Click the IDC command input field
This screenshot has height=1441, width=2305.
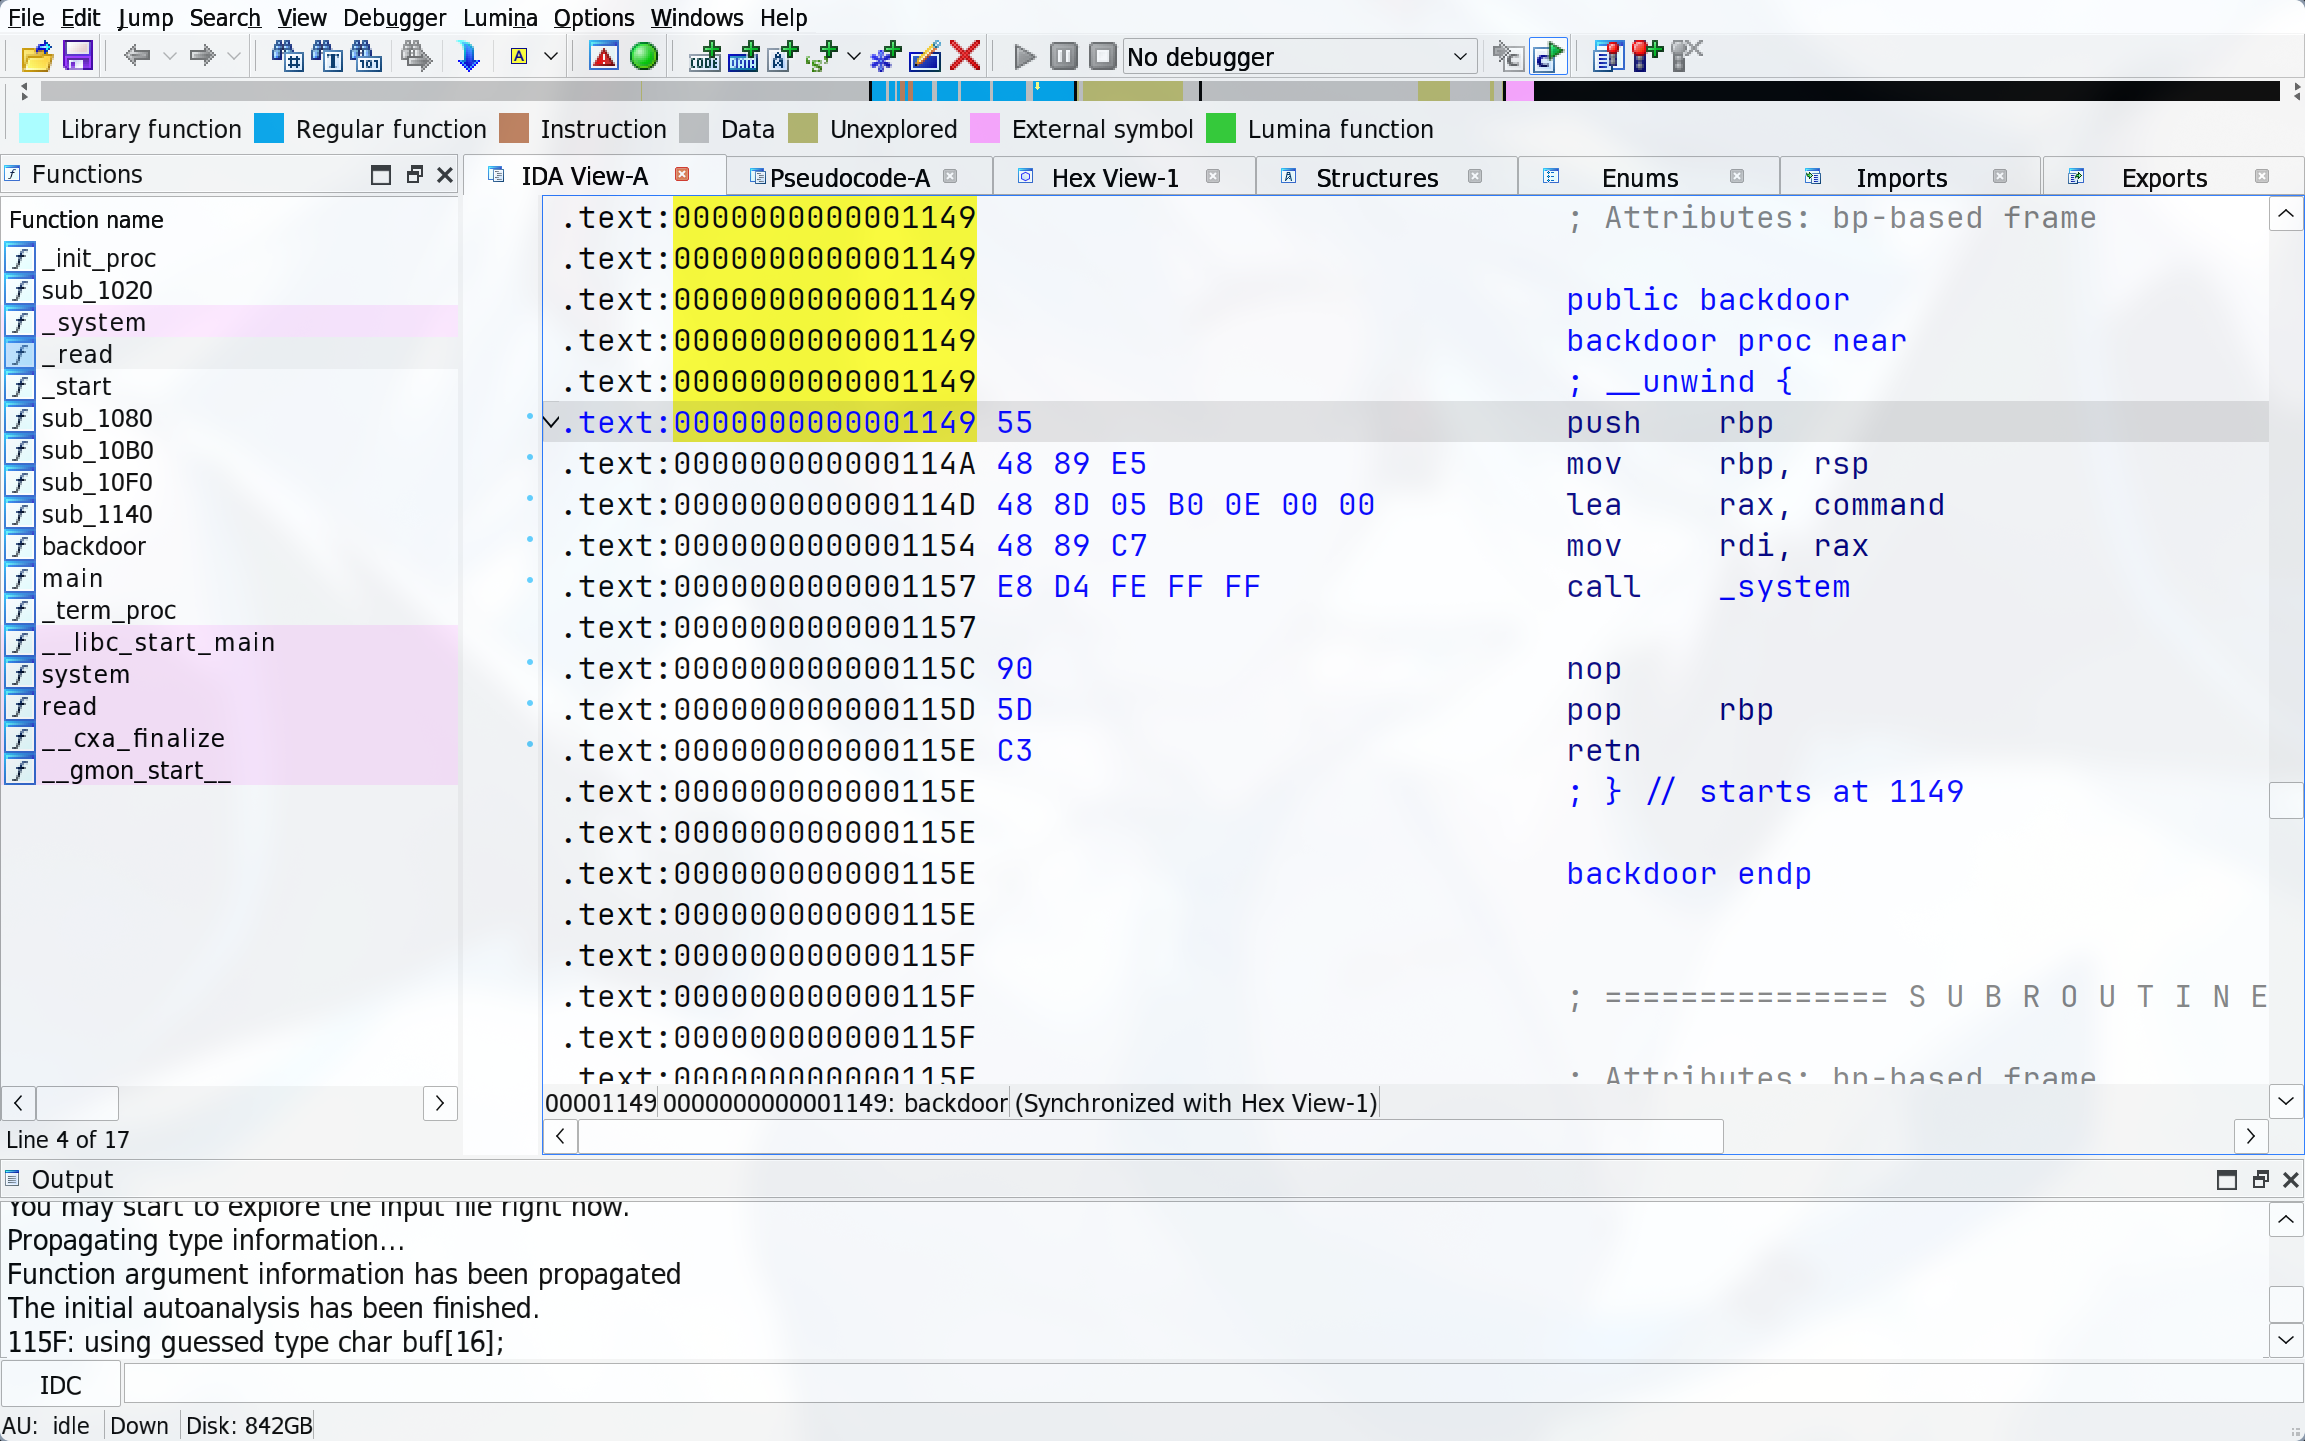[x=1200, y=1385]
